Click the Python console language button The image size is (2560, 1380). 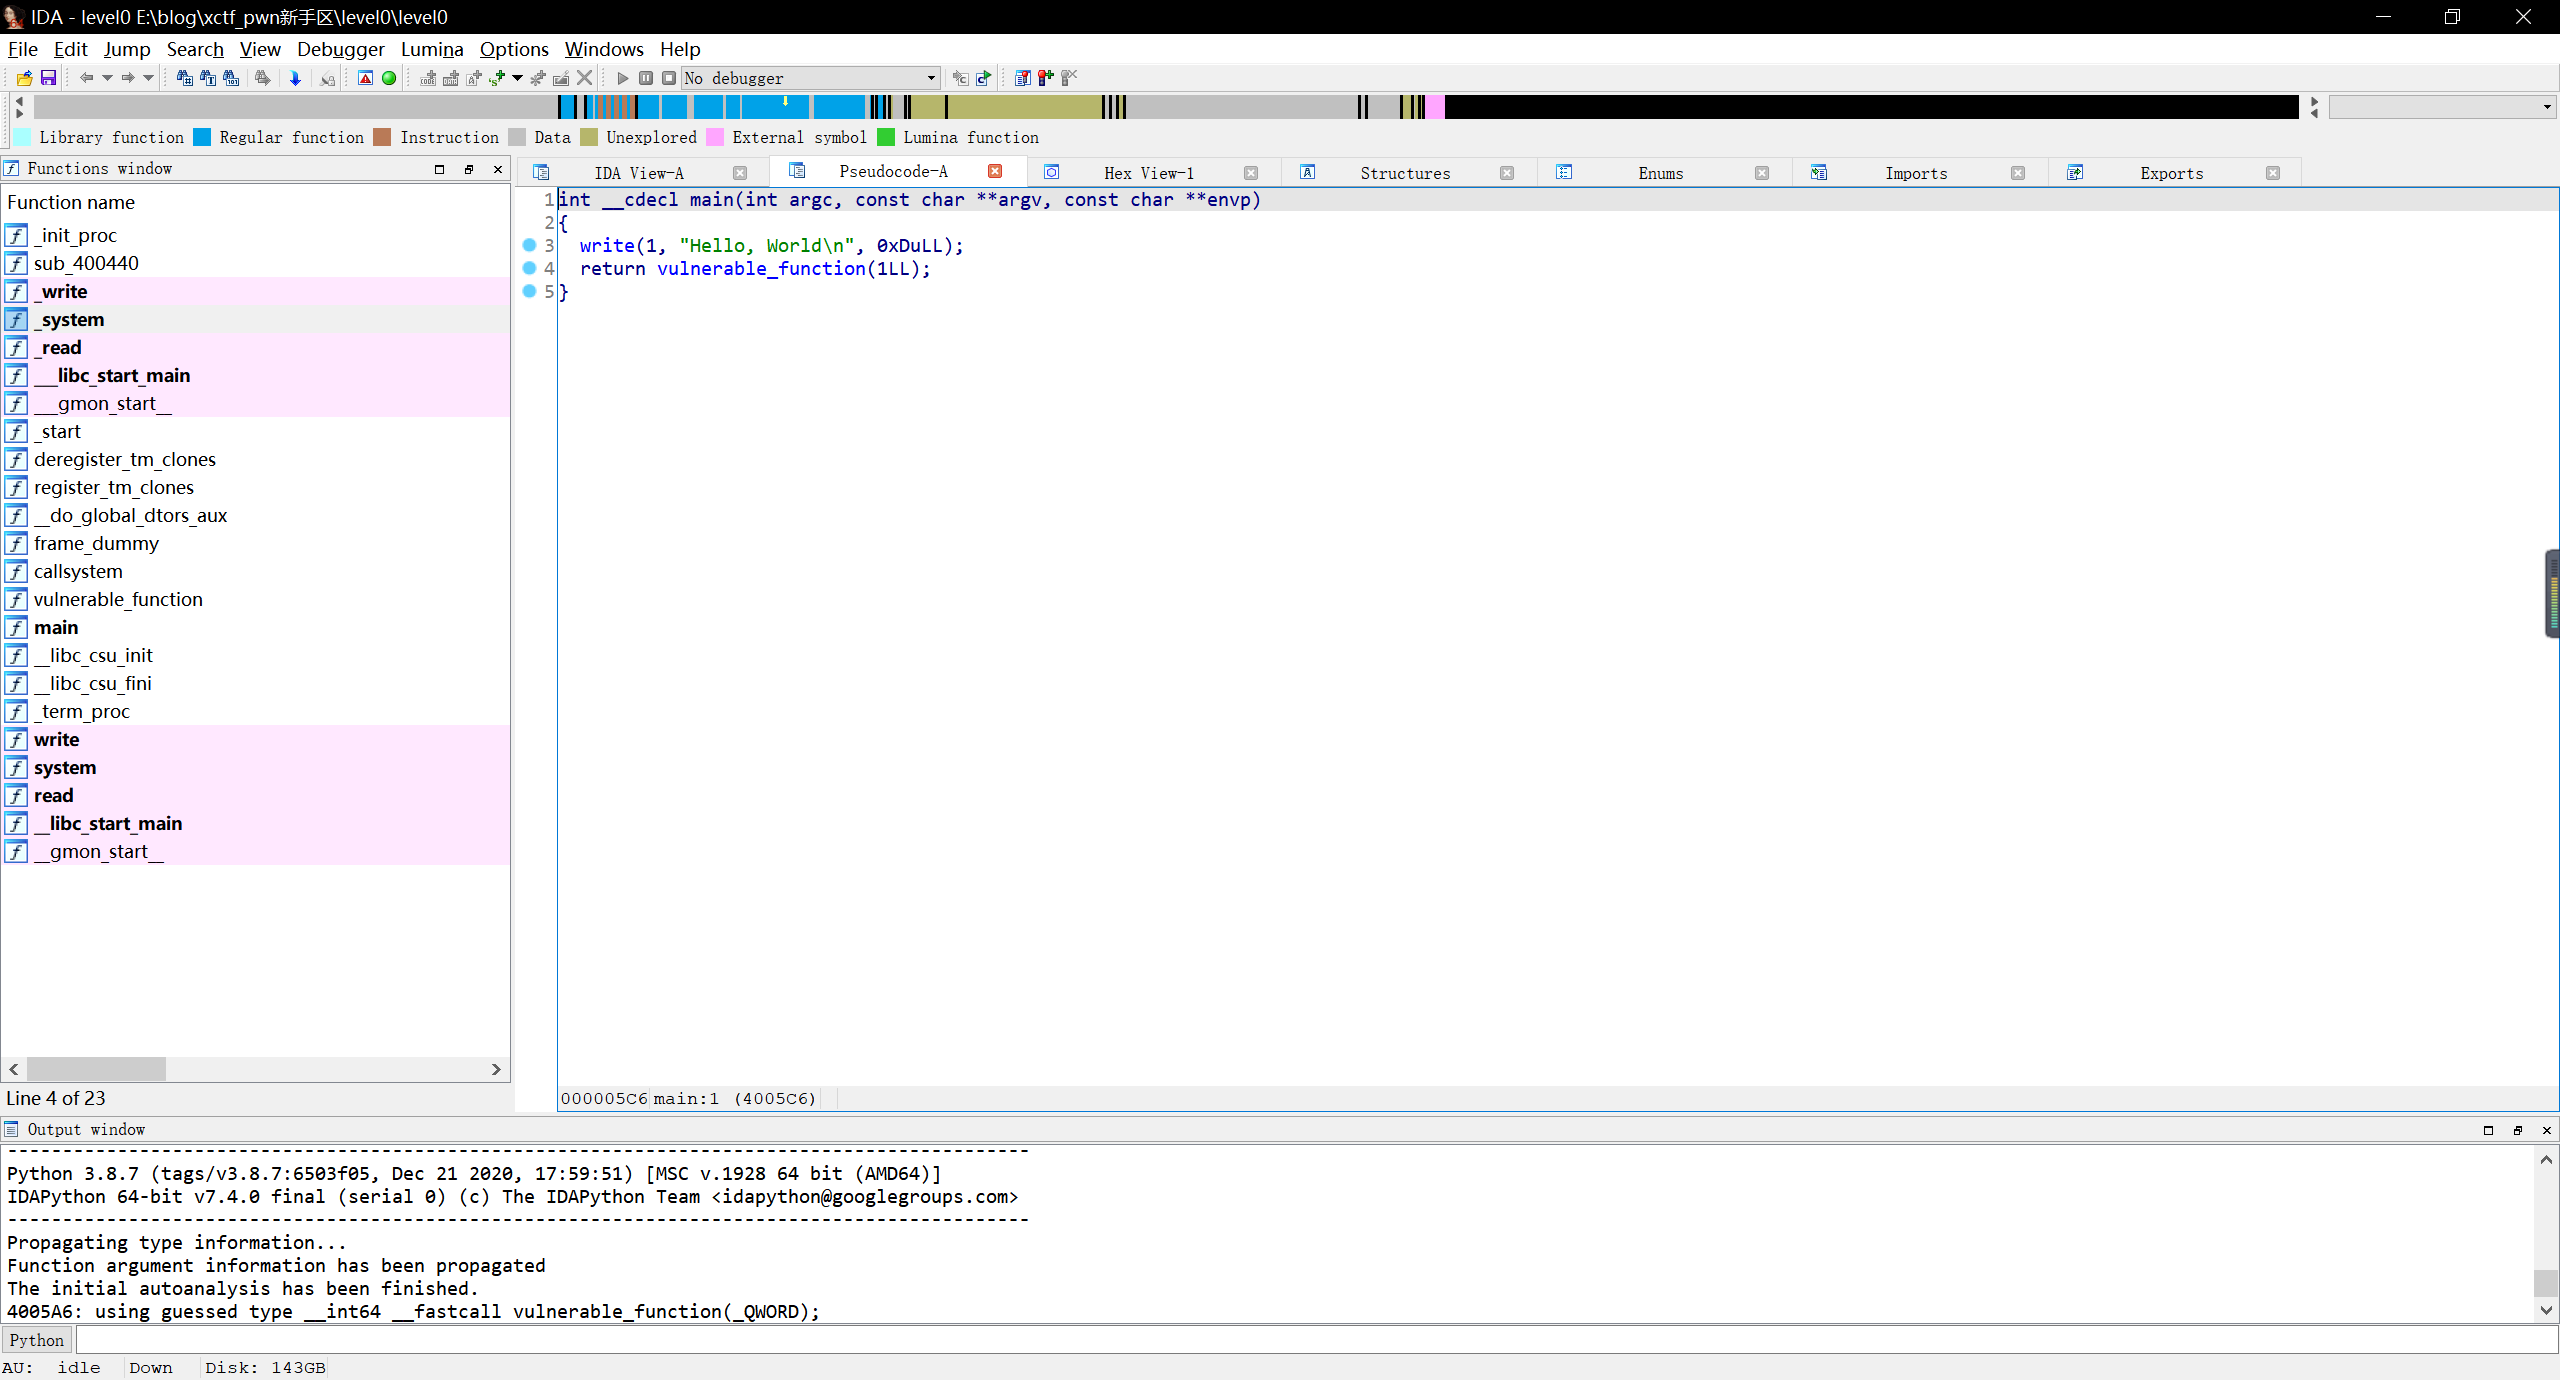(x=37, y=1340)
